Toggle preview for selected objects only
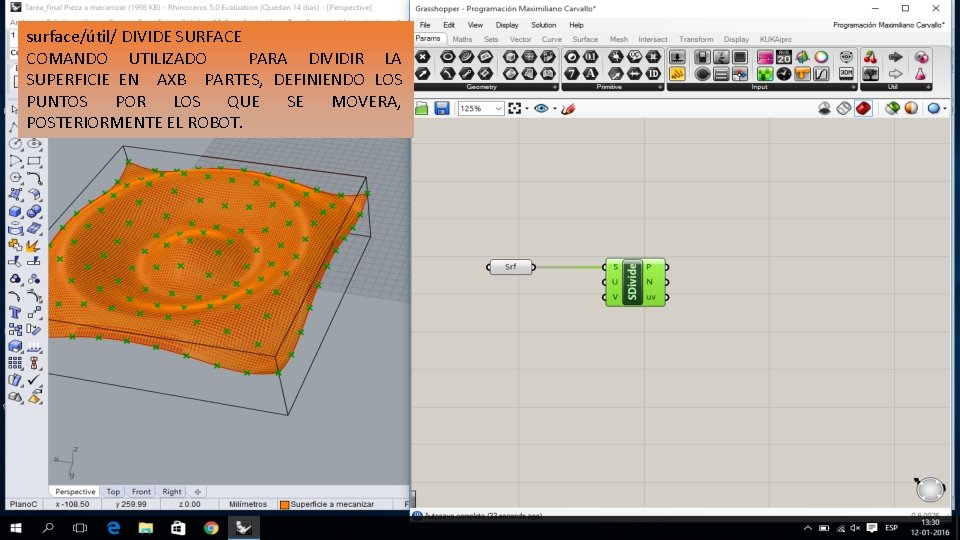 click(x=892, y=108)
